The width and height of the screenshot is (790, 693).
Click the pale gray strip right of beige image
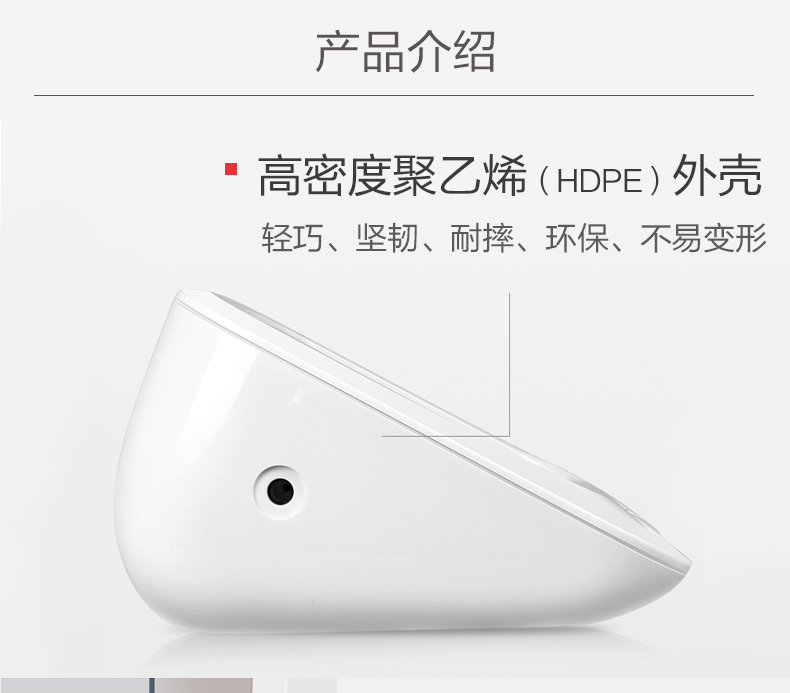point(311,685)
